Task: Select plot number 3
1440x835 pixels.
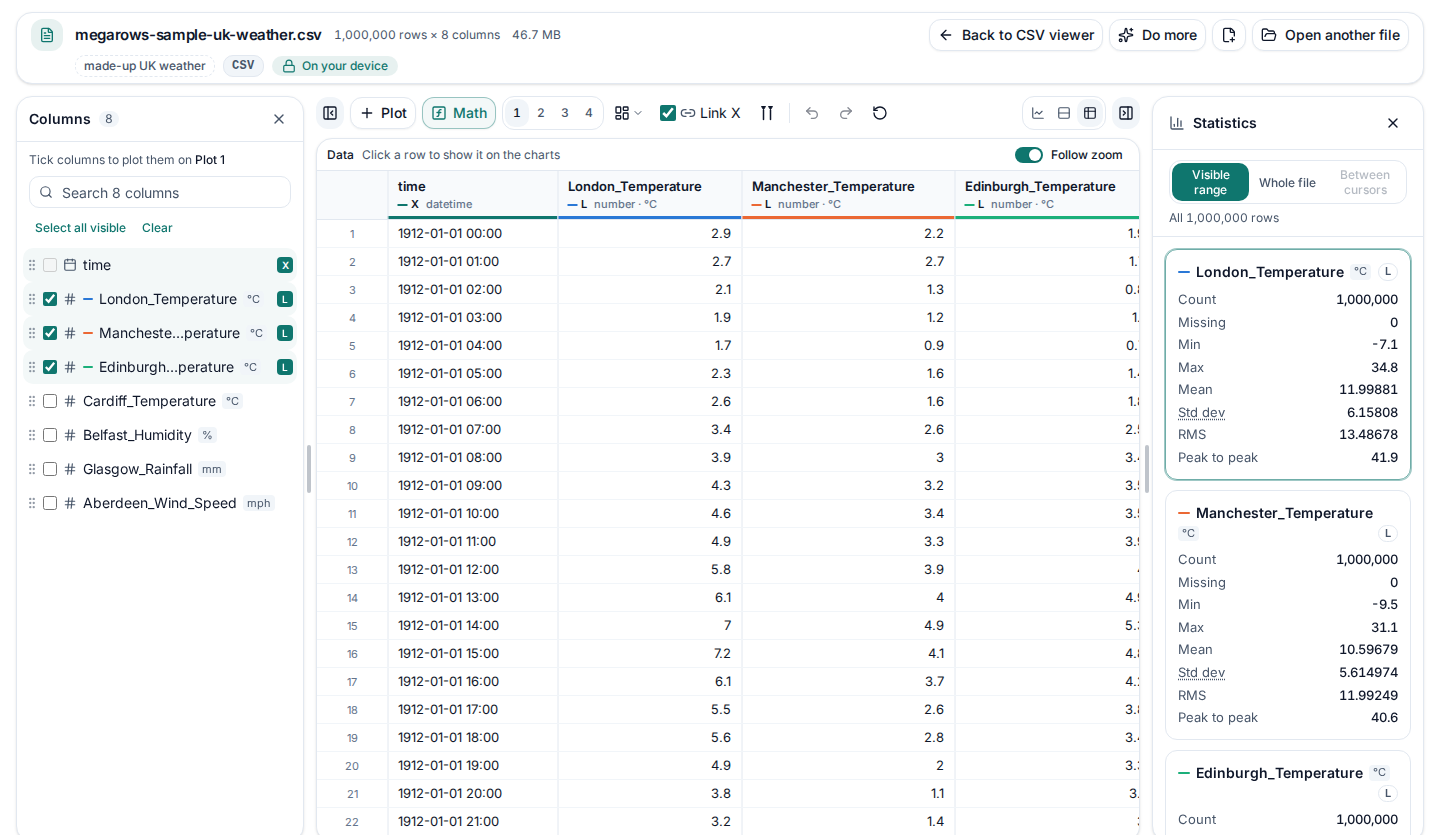Action: [565, 113]
